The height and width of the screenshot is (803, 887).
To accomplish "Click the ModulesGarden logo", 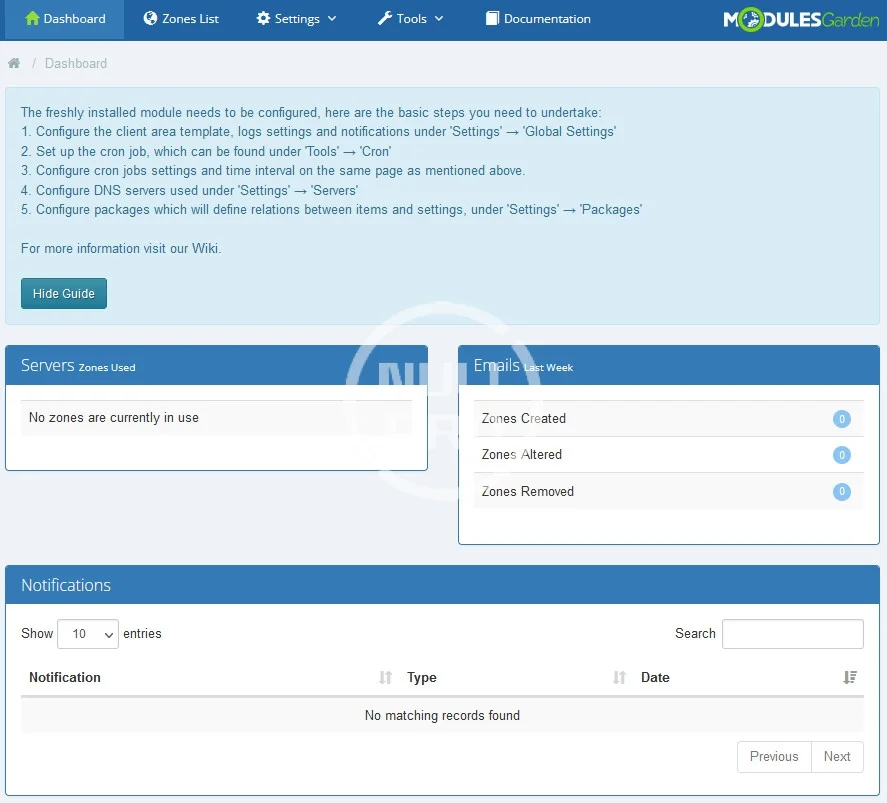I will tap(800, 19).
